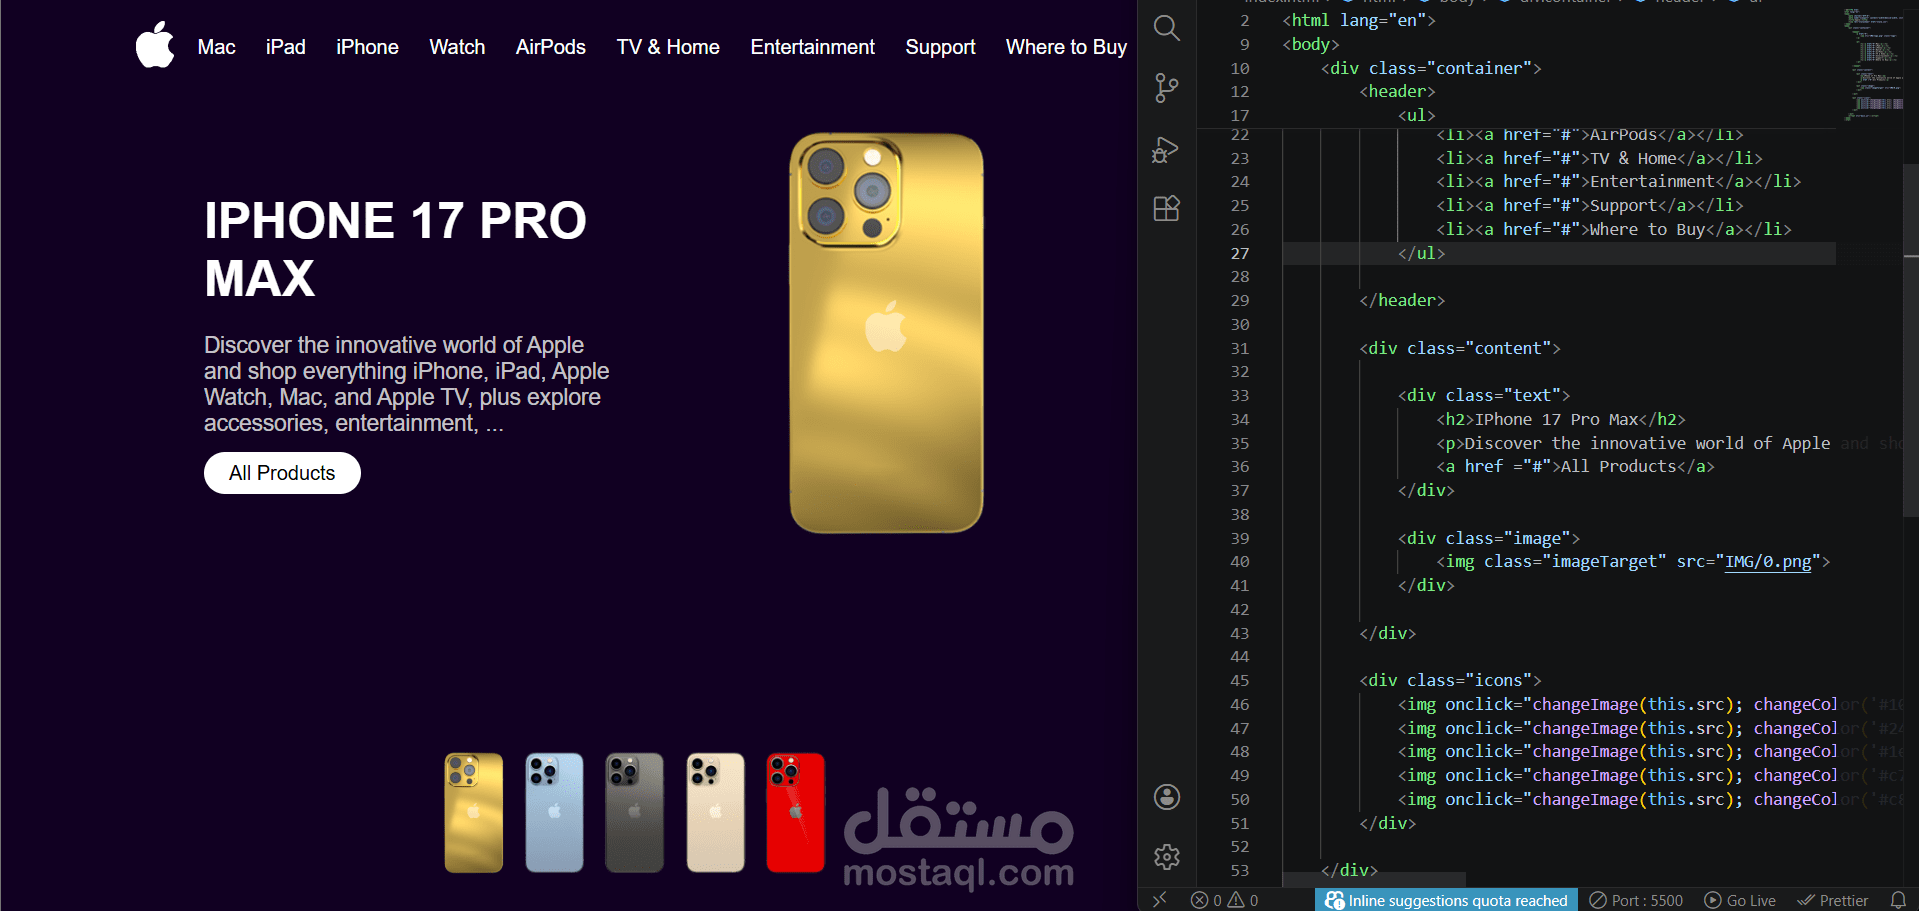
Task: Open the Where to Buy nav link
Action: pos(1066,47)
